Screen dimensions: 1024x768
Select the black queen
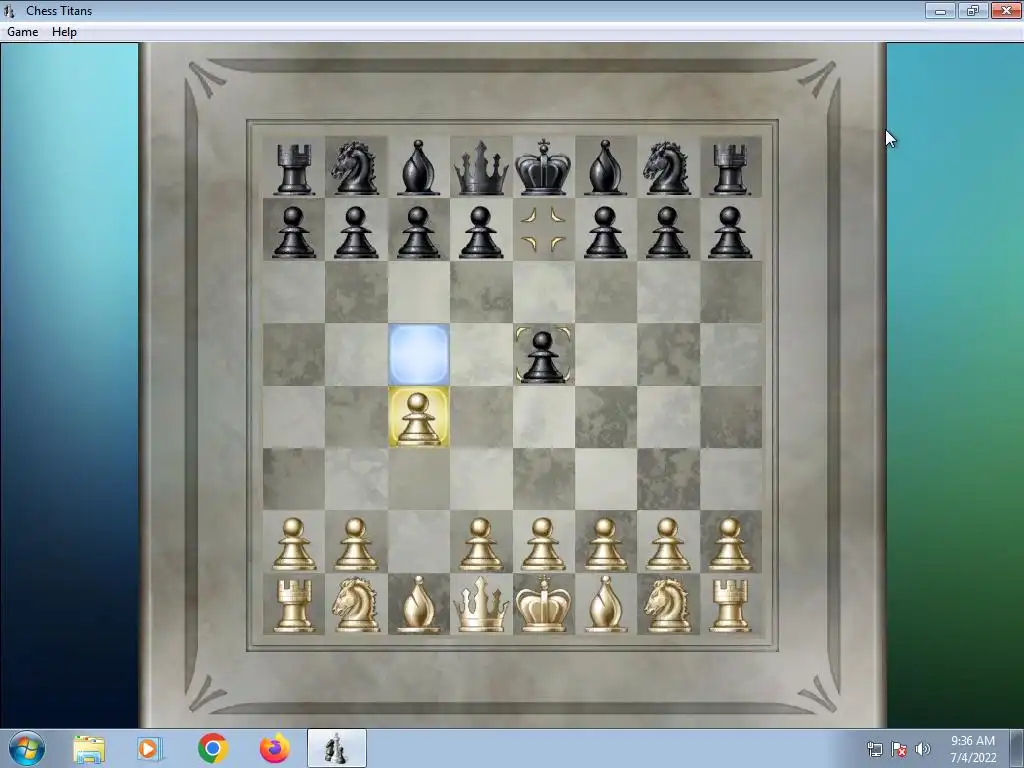(481, 168)
